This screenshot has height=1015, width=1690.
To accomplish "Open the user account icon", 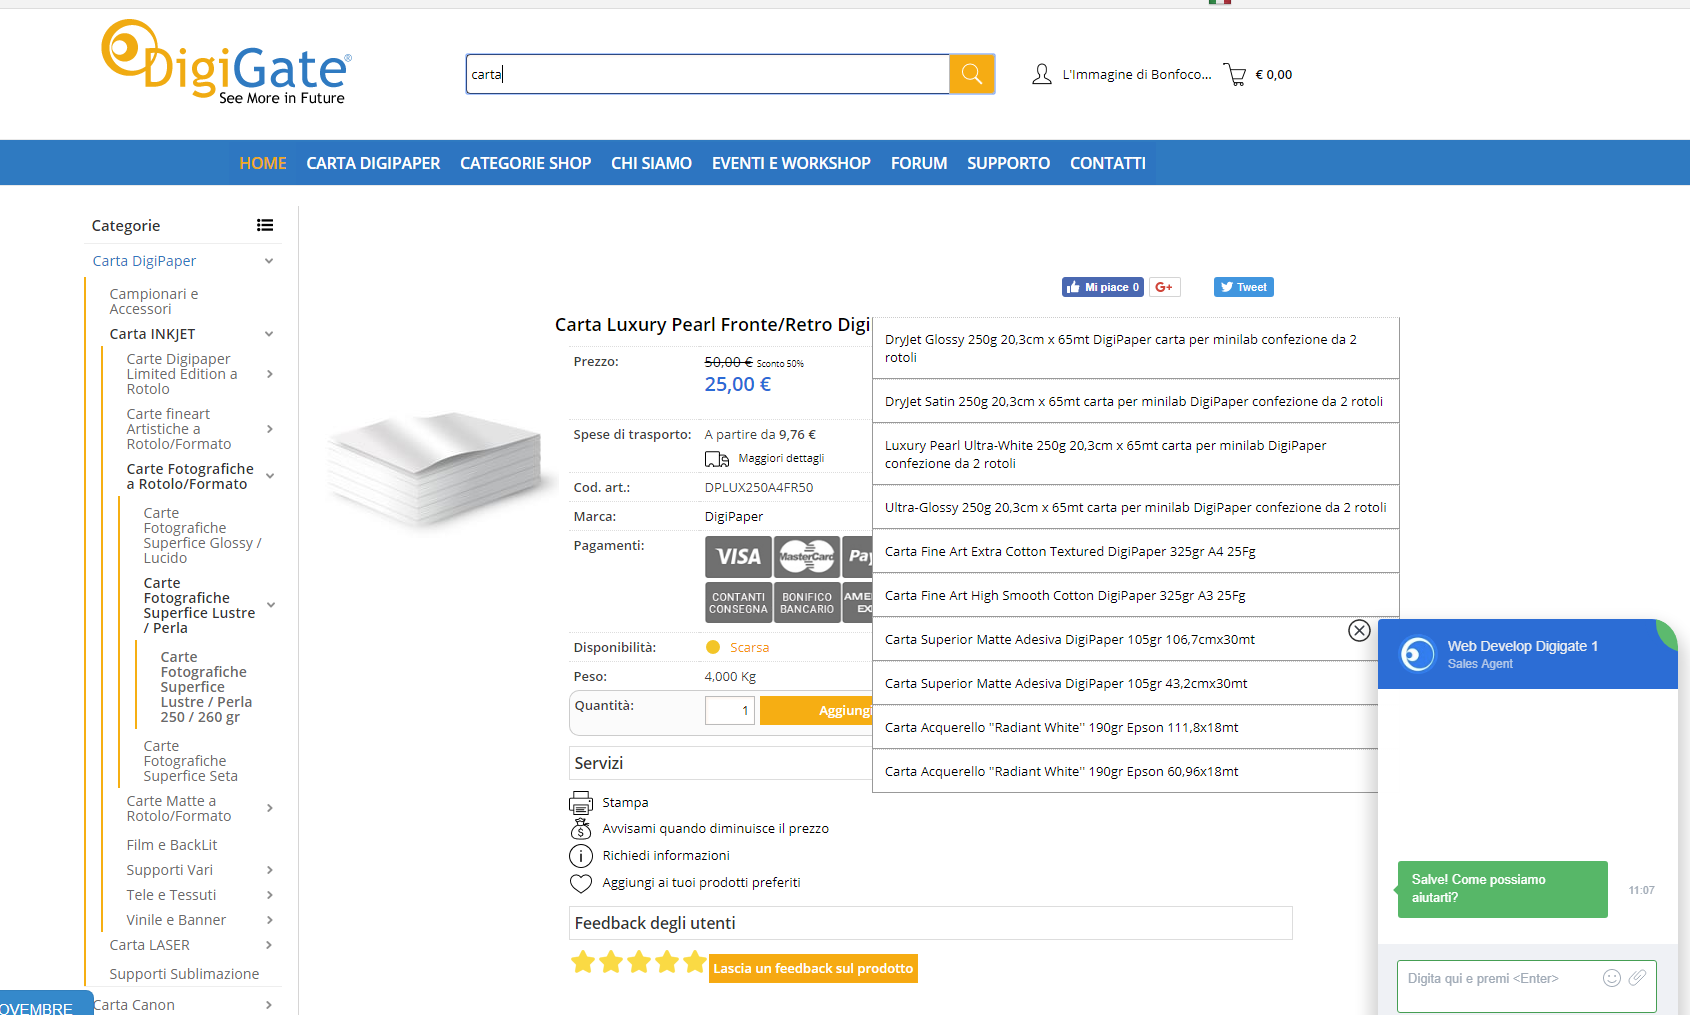I will (1041, 74).
